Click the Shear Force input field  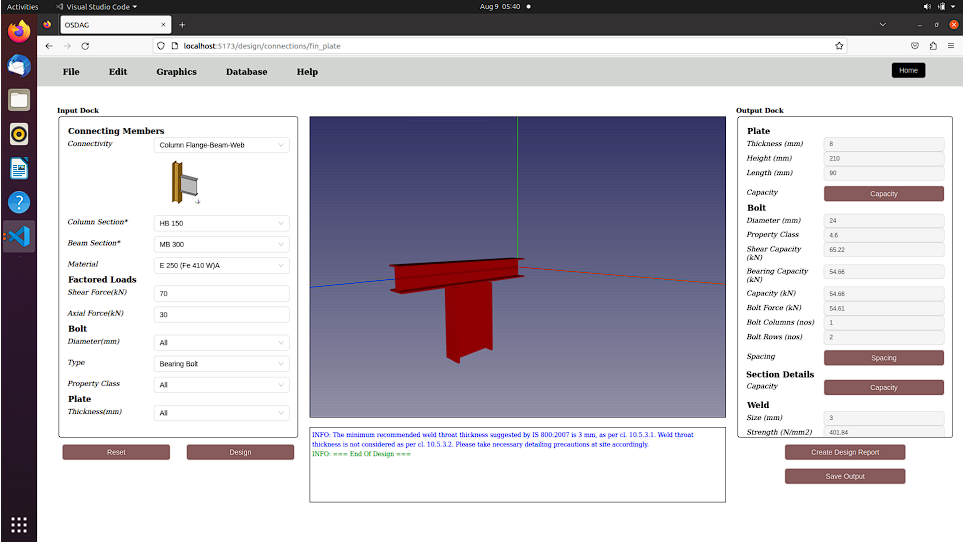coord(221,293)
